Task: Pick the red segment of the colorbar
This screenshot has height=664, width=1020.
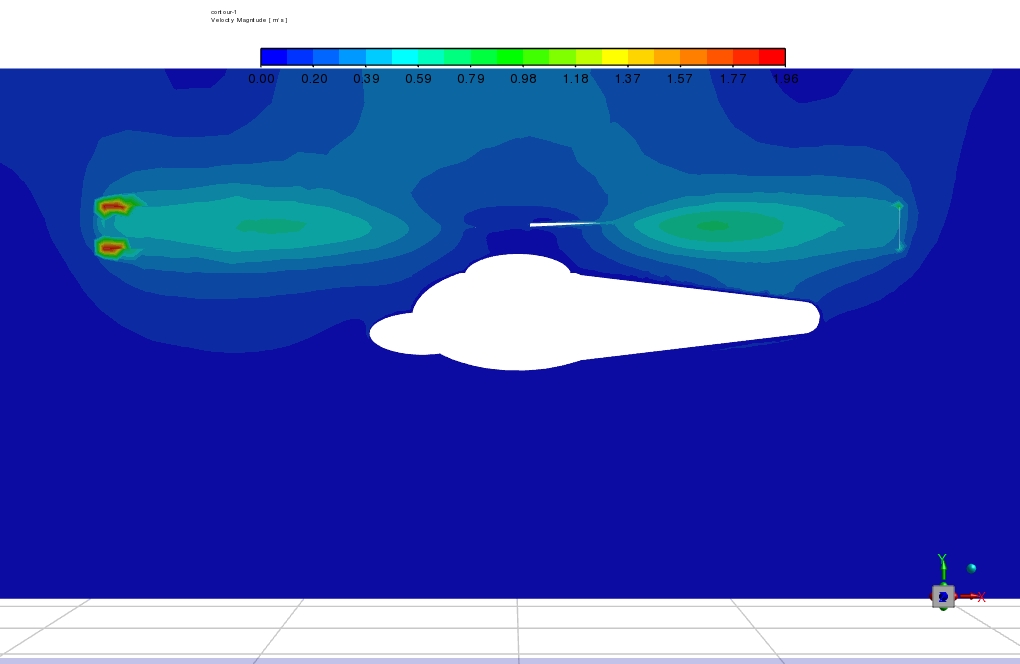Action: pos(772,57)
